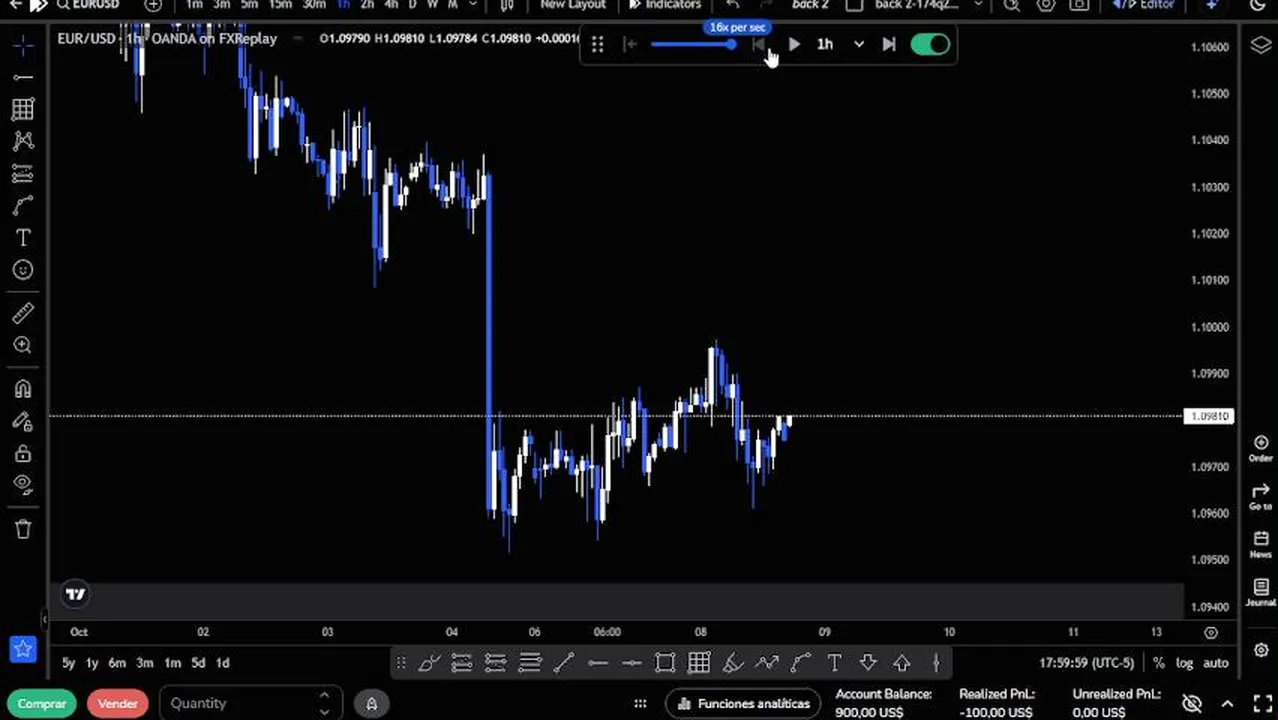The width and height of the screenshot is (1278, 720).
Task: Hide all drawings with eye icon in sidebar
Action: (23, 485)
